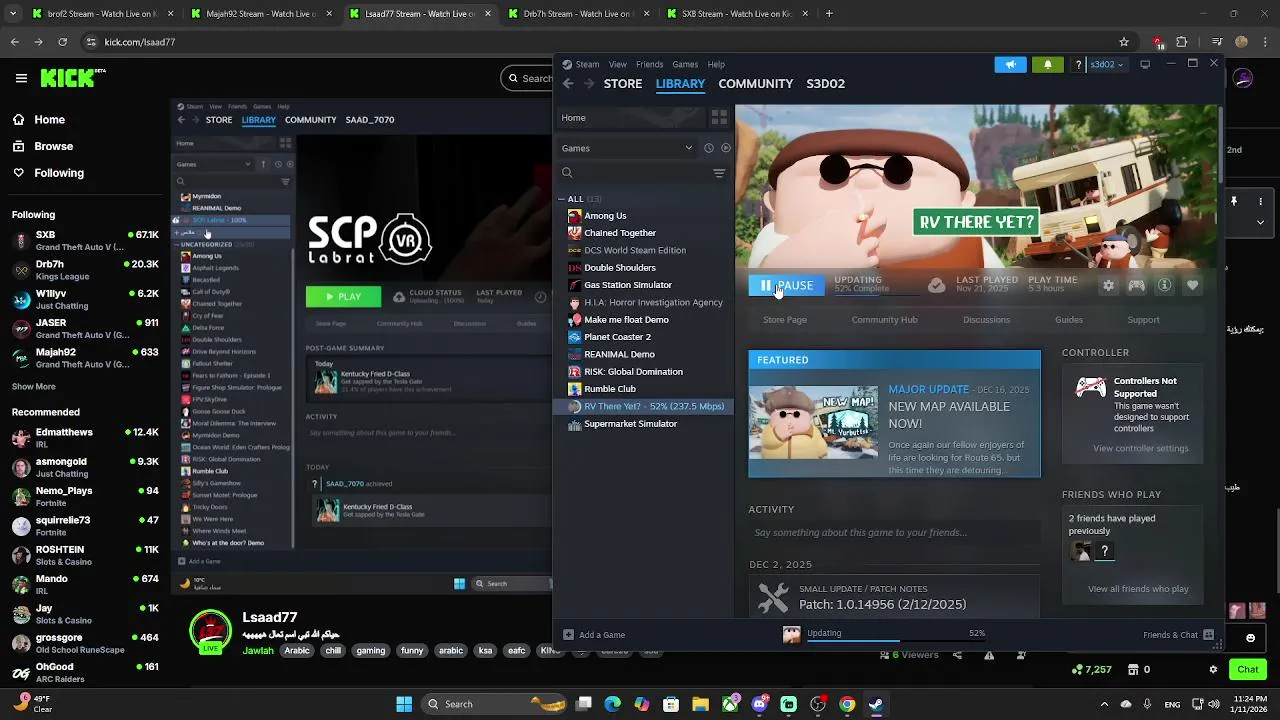Collapse the ALL games category
1280x720 pixels.
tap(562, 199)
